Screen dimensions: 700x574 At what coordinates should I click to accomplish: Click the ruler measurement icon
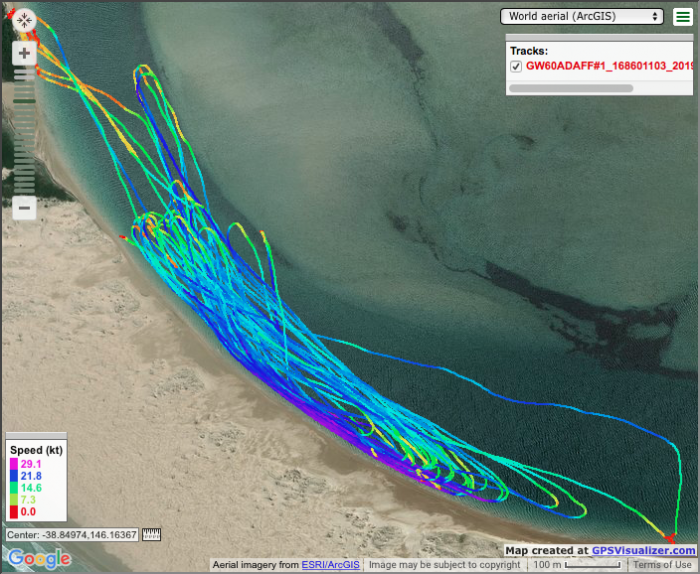(152, 535)
